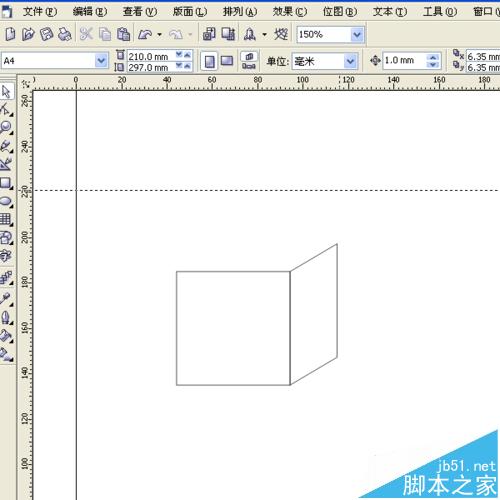Click the Open file icon
Screen dimensions: 500x500
pos(28,34)
